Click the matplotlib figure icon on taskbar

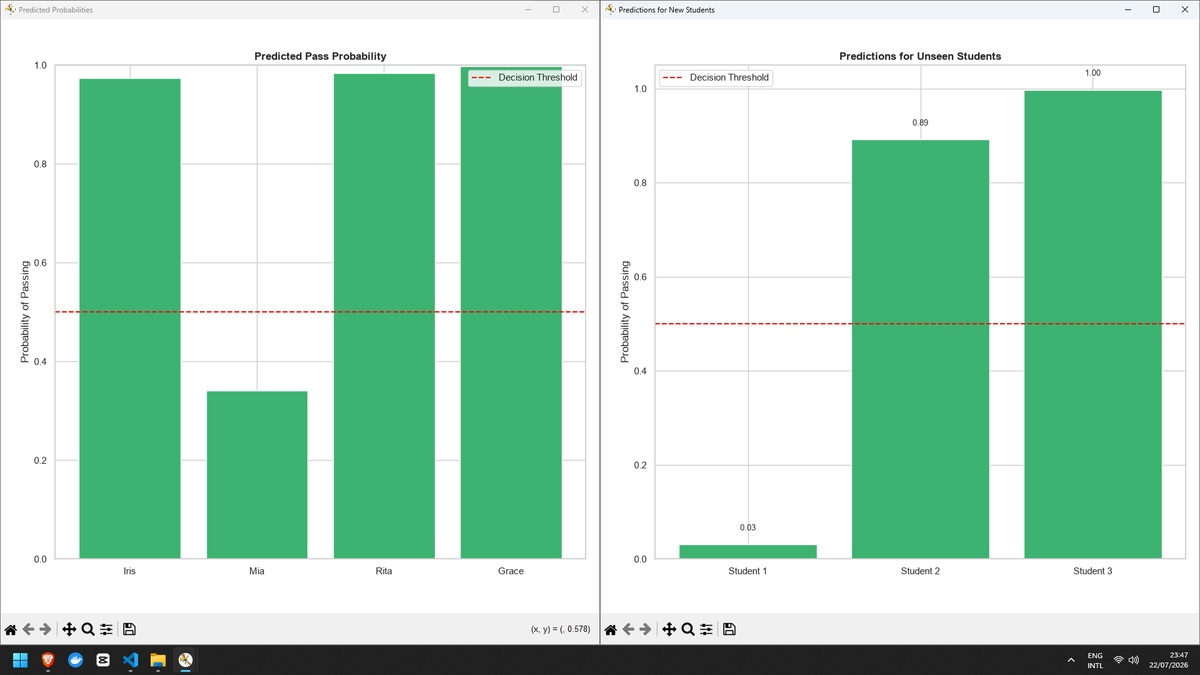[x=185, y=660]
